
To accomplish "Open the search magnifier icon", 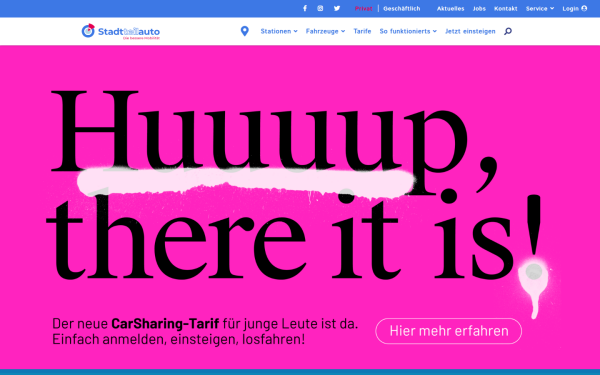I will coord(508,31).
